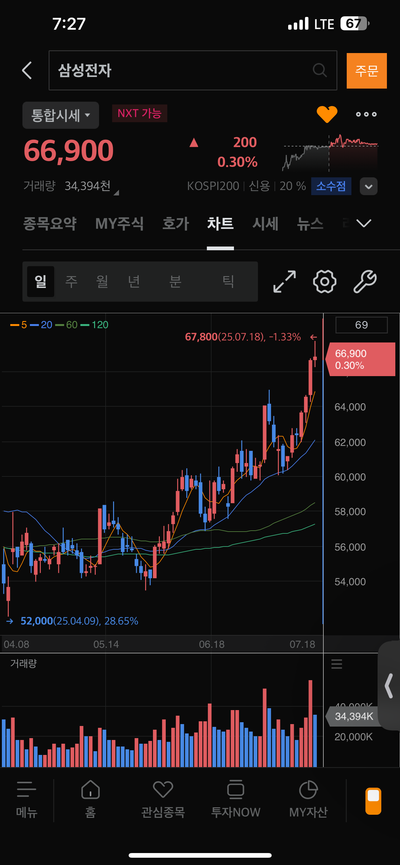The image size is (400, 865).
Task: Open the 통합시세 dropdown
Action: [x=61, y=115]
